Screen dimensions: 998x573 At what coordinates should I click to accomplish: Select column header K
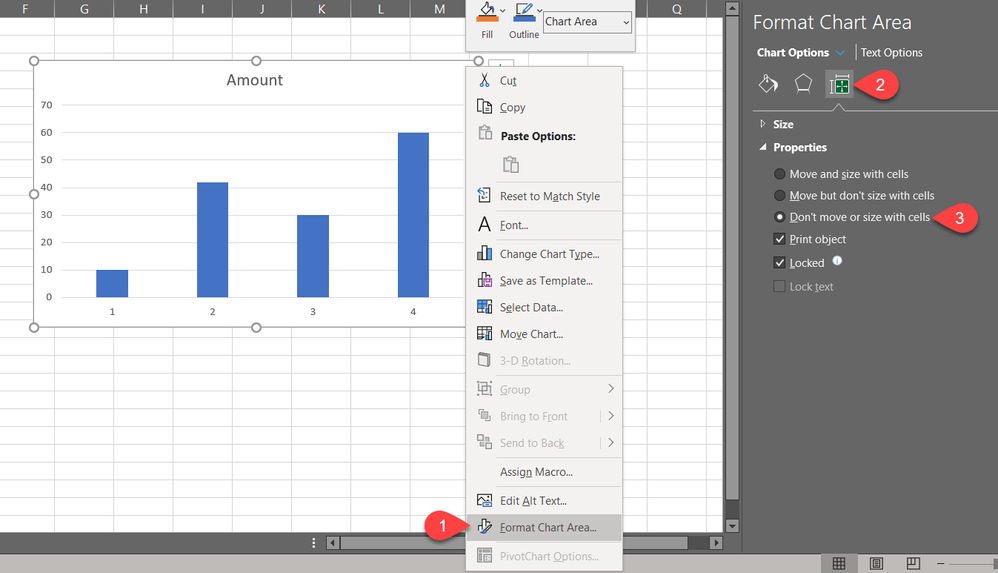pos(321,9)
